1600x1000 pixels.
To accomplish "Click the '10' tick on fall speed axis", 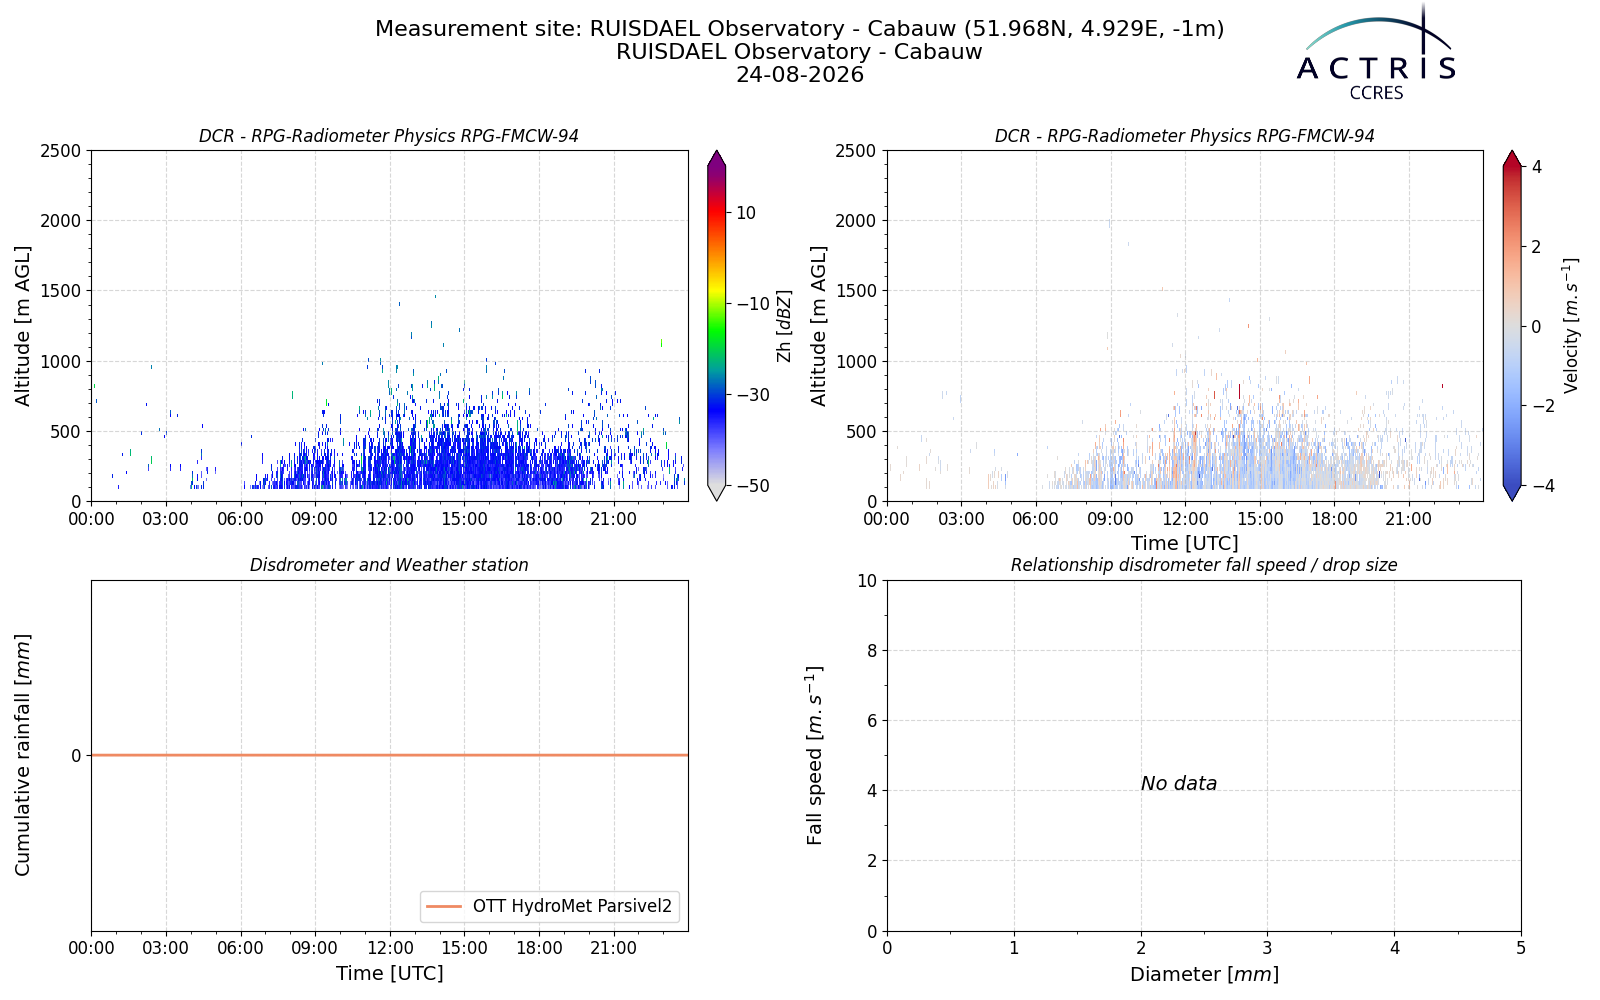I will click(x=867, y=581).
